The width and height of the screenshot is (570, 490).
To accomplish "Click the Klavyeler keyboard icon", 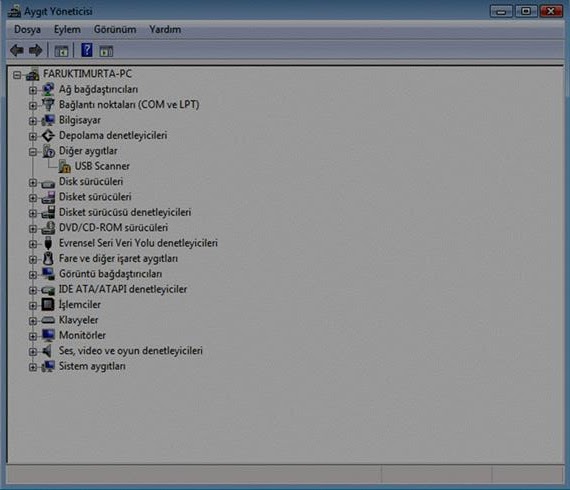I will click(x=48, y=320).
